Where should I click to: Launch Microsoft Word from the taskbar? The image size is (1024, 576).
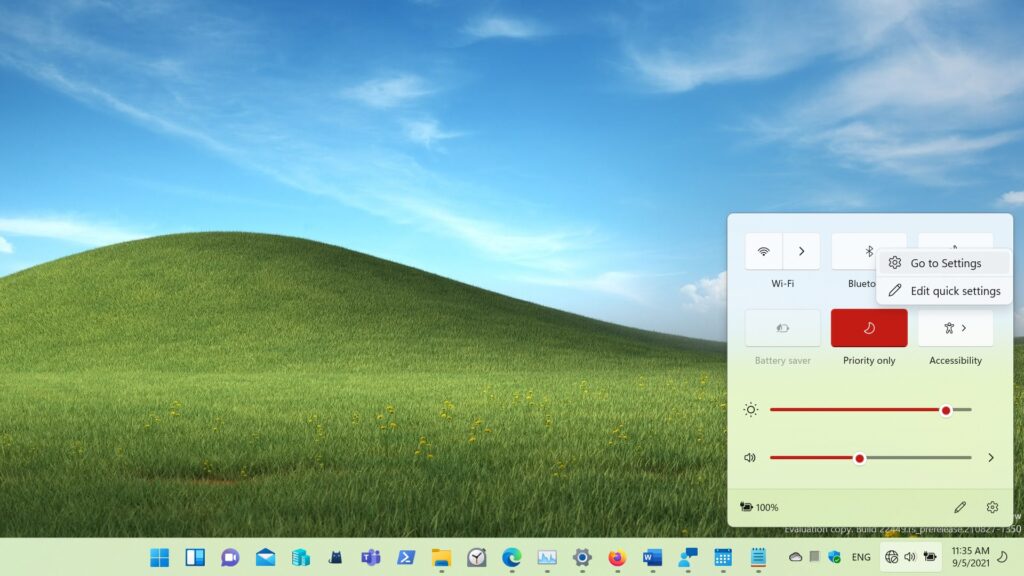point(653,557)
